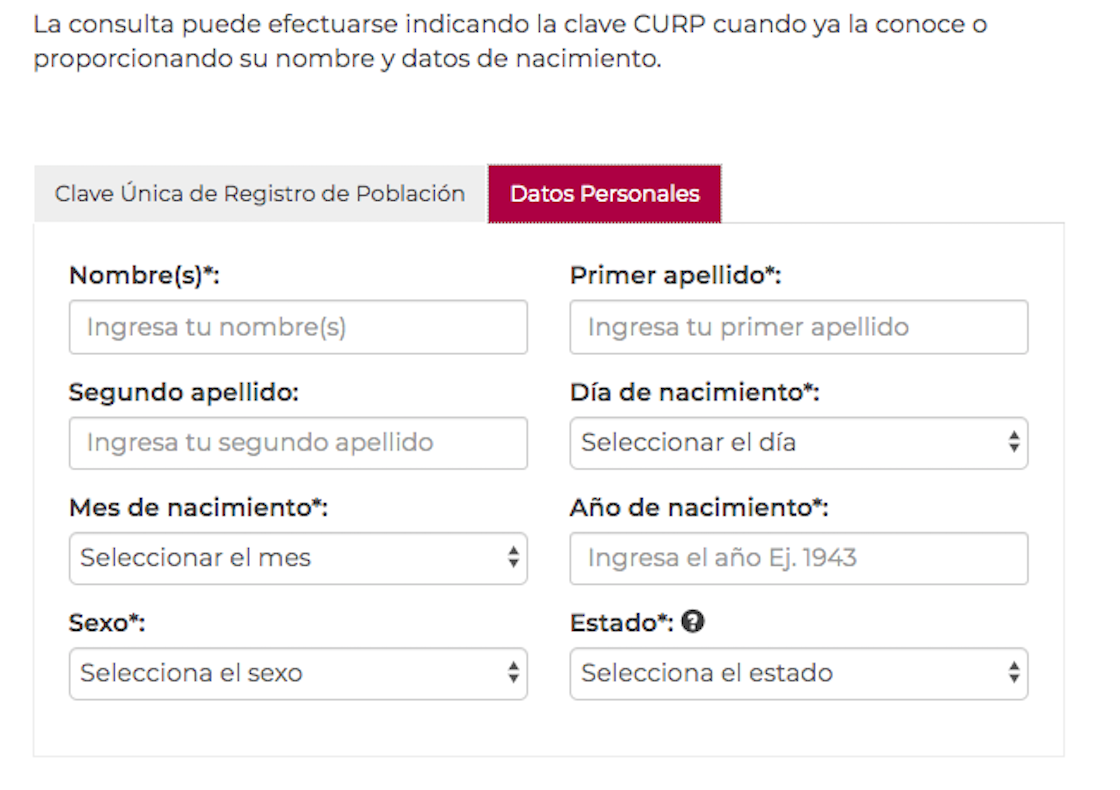Click the Nombre(s)* field label

(x=144, y=276)
